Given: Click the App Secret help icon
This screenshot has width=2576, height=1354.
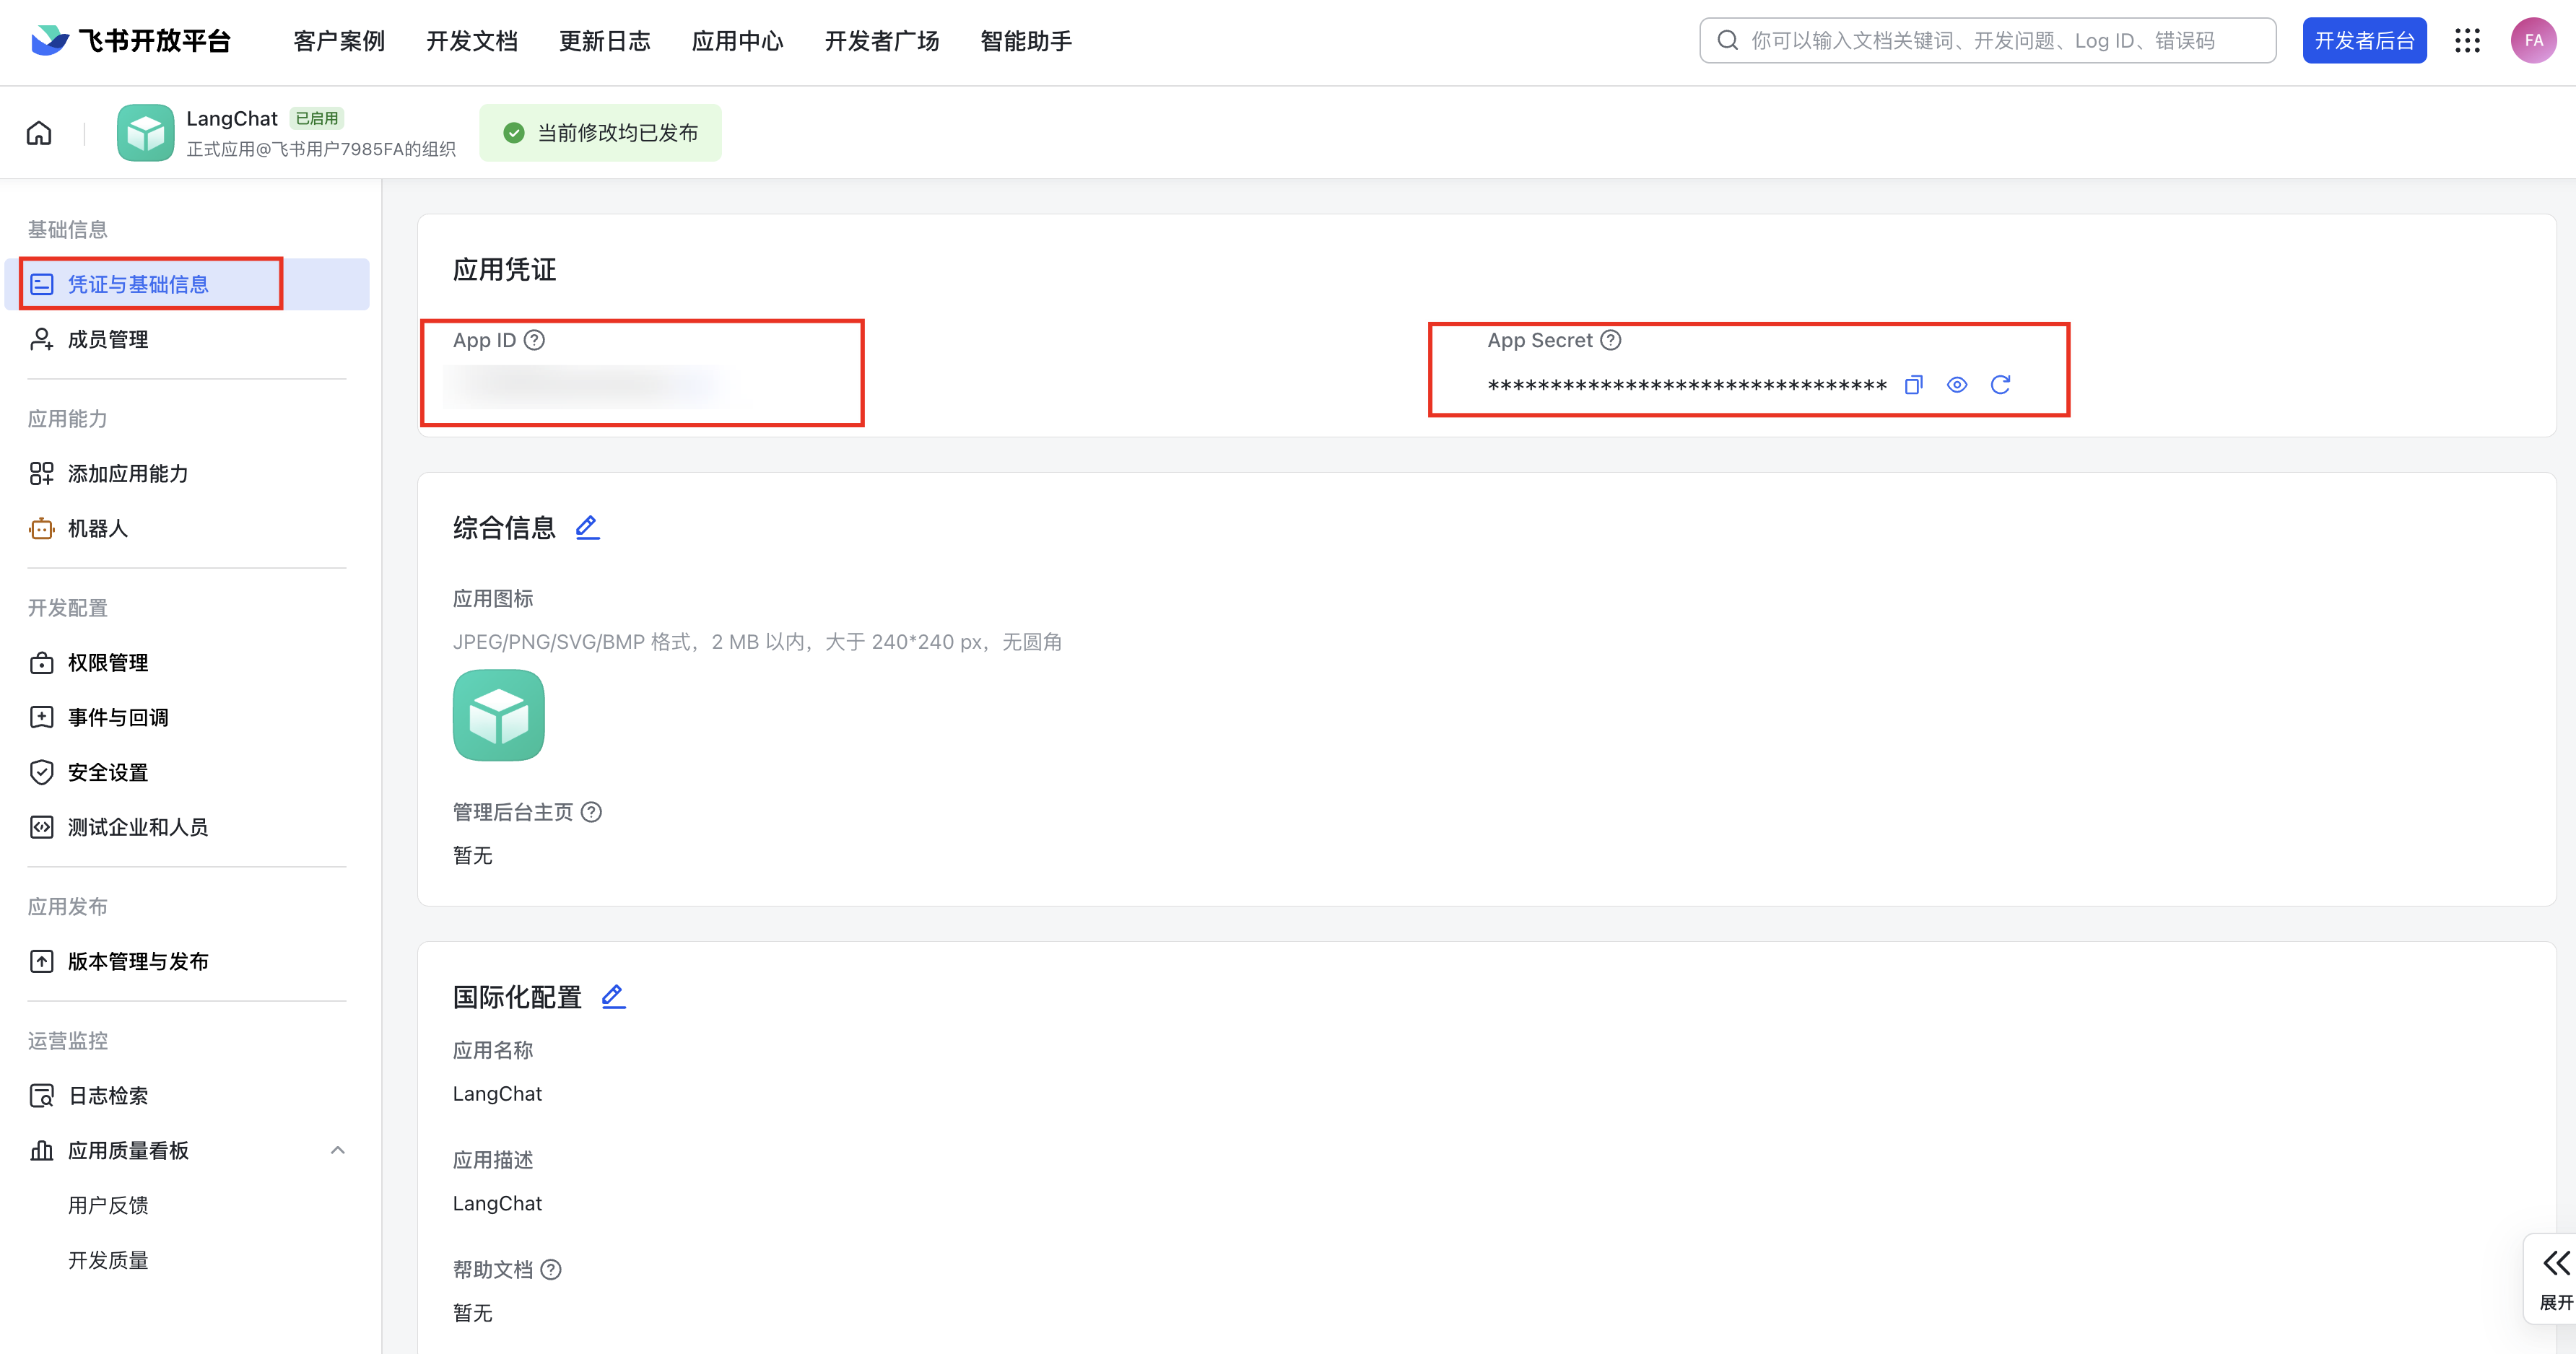Looking at the screenshot, I should (x=1610, y=340).
